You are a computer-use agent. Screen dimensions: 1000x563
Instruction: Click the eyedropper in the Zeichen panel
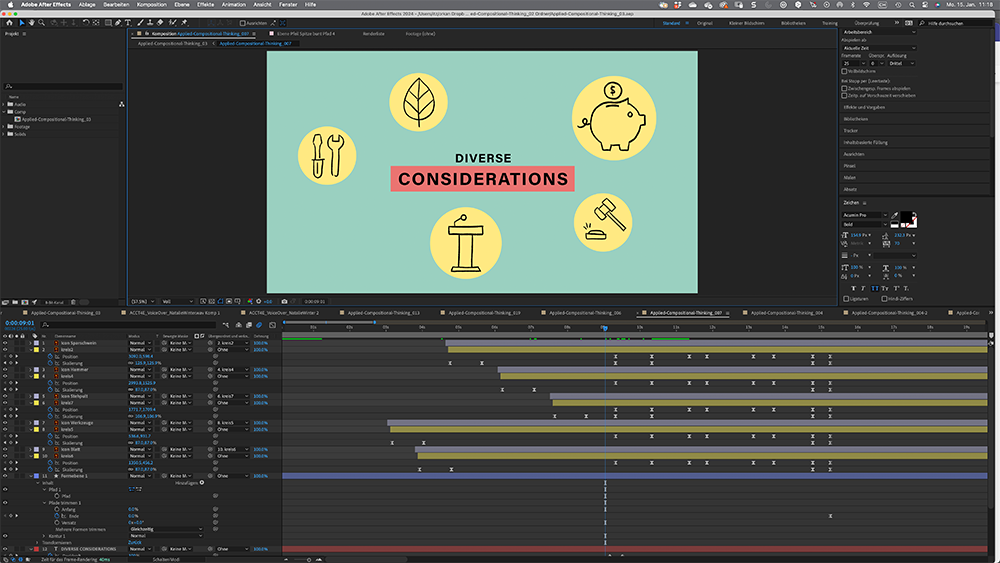(x=895, y=216)
